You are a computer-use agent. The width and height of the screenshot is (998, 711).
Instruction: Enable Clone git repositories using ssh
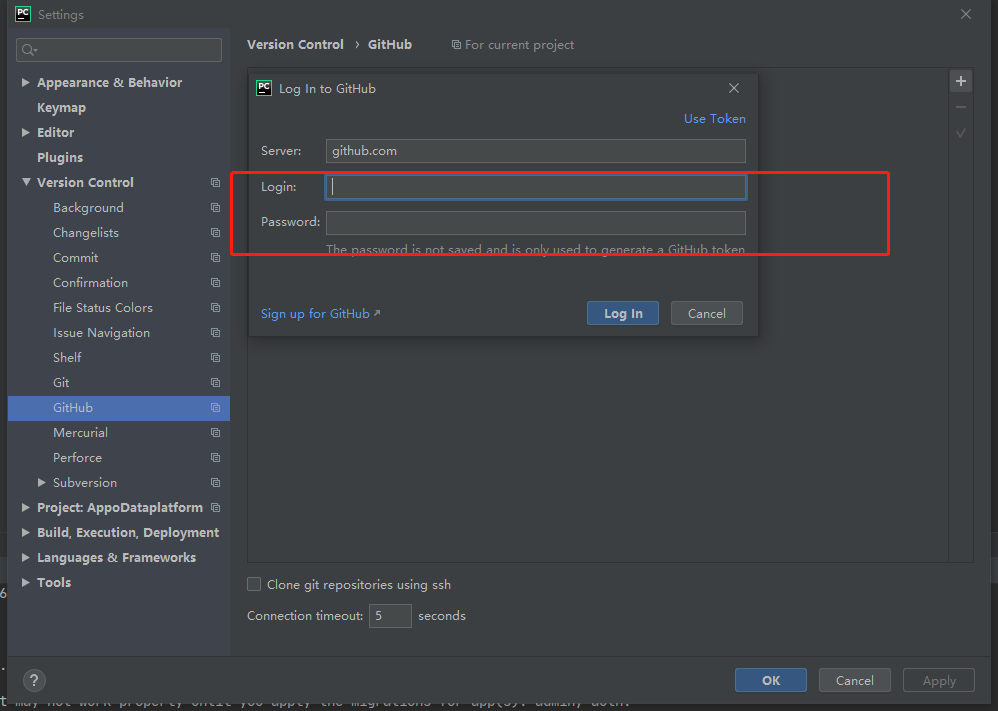click(x=254, y=584)
